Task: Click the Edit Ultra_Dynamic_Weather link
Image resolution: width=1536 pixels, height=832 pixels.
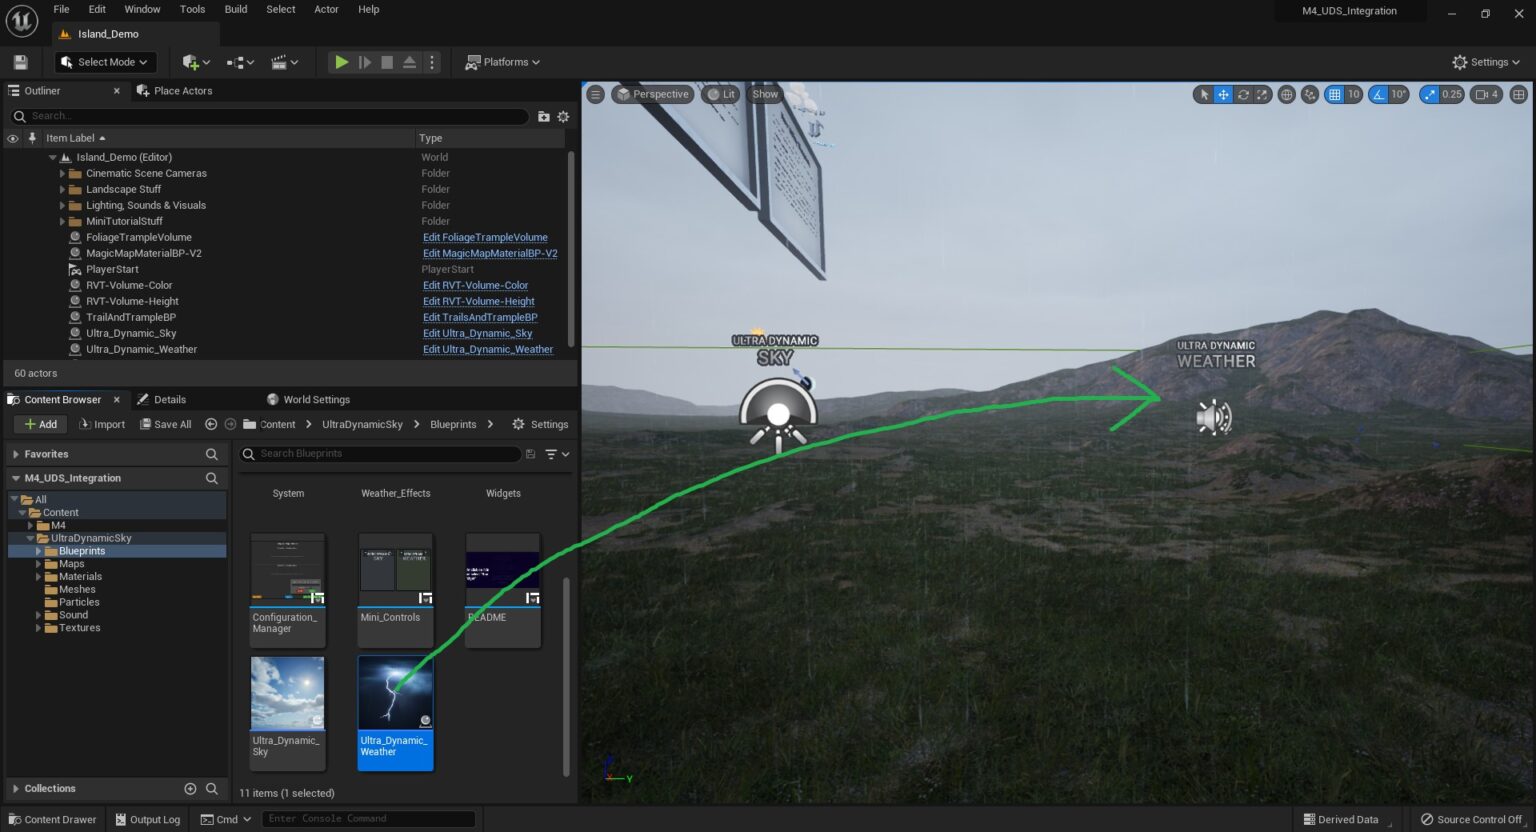Action: coord(488,349)
